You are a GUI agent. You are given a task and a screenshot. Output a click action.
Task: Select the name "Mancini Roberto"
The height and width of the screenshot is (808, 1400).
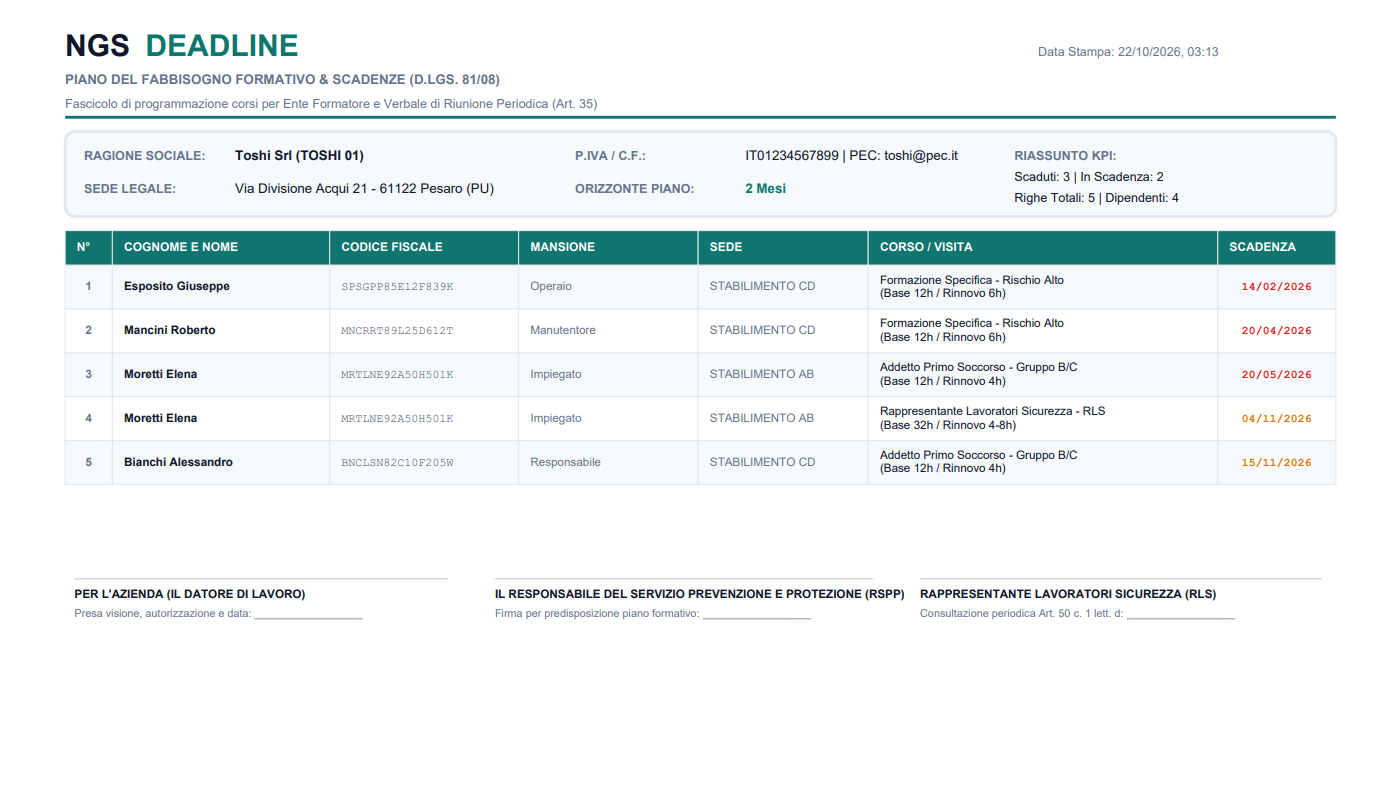point(170,330)
